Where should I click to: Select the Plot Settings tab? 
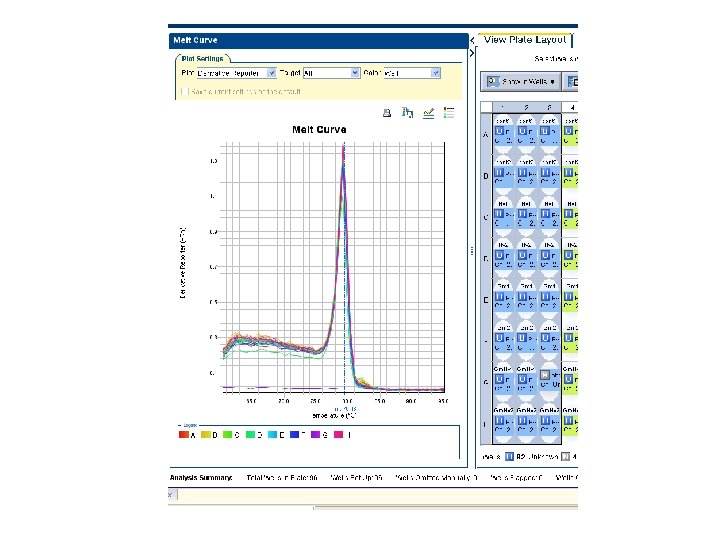point(202,58)
